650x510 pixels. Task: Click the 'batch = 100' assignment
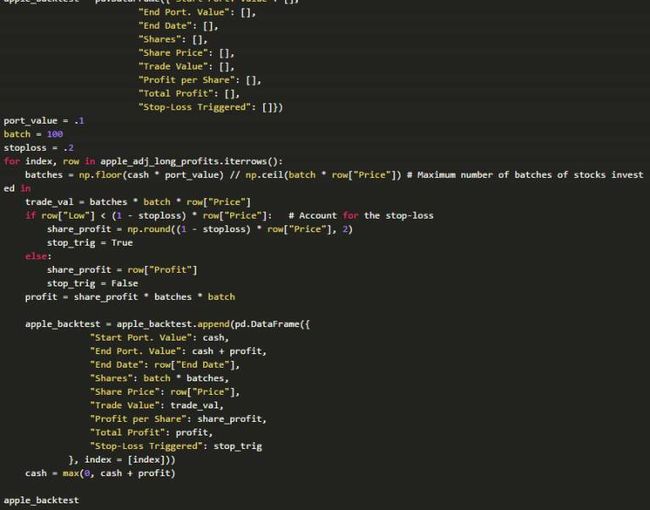coord(33,134)
